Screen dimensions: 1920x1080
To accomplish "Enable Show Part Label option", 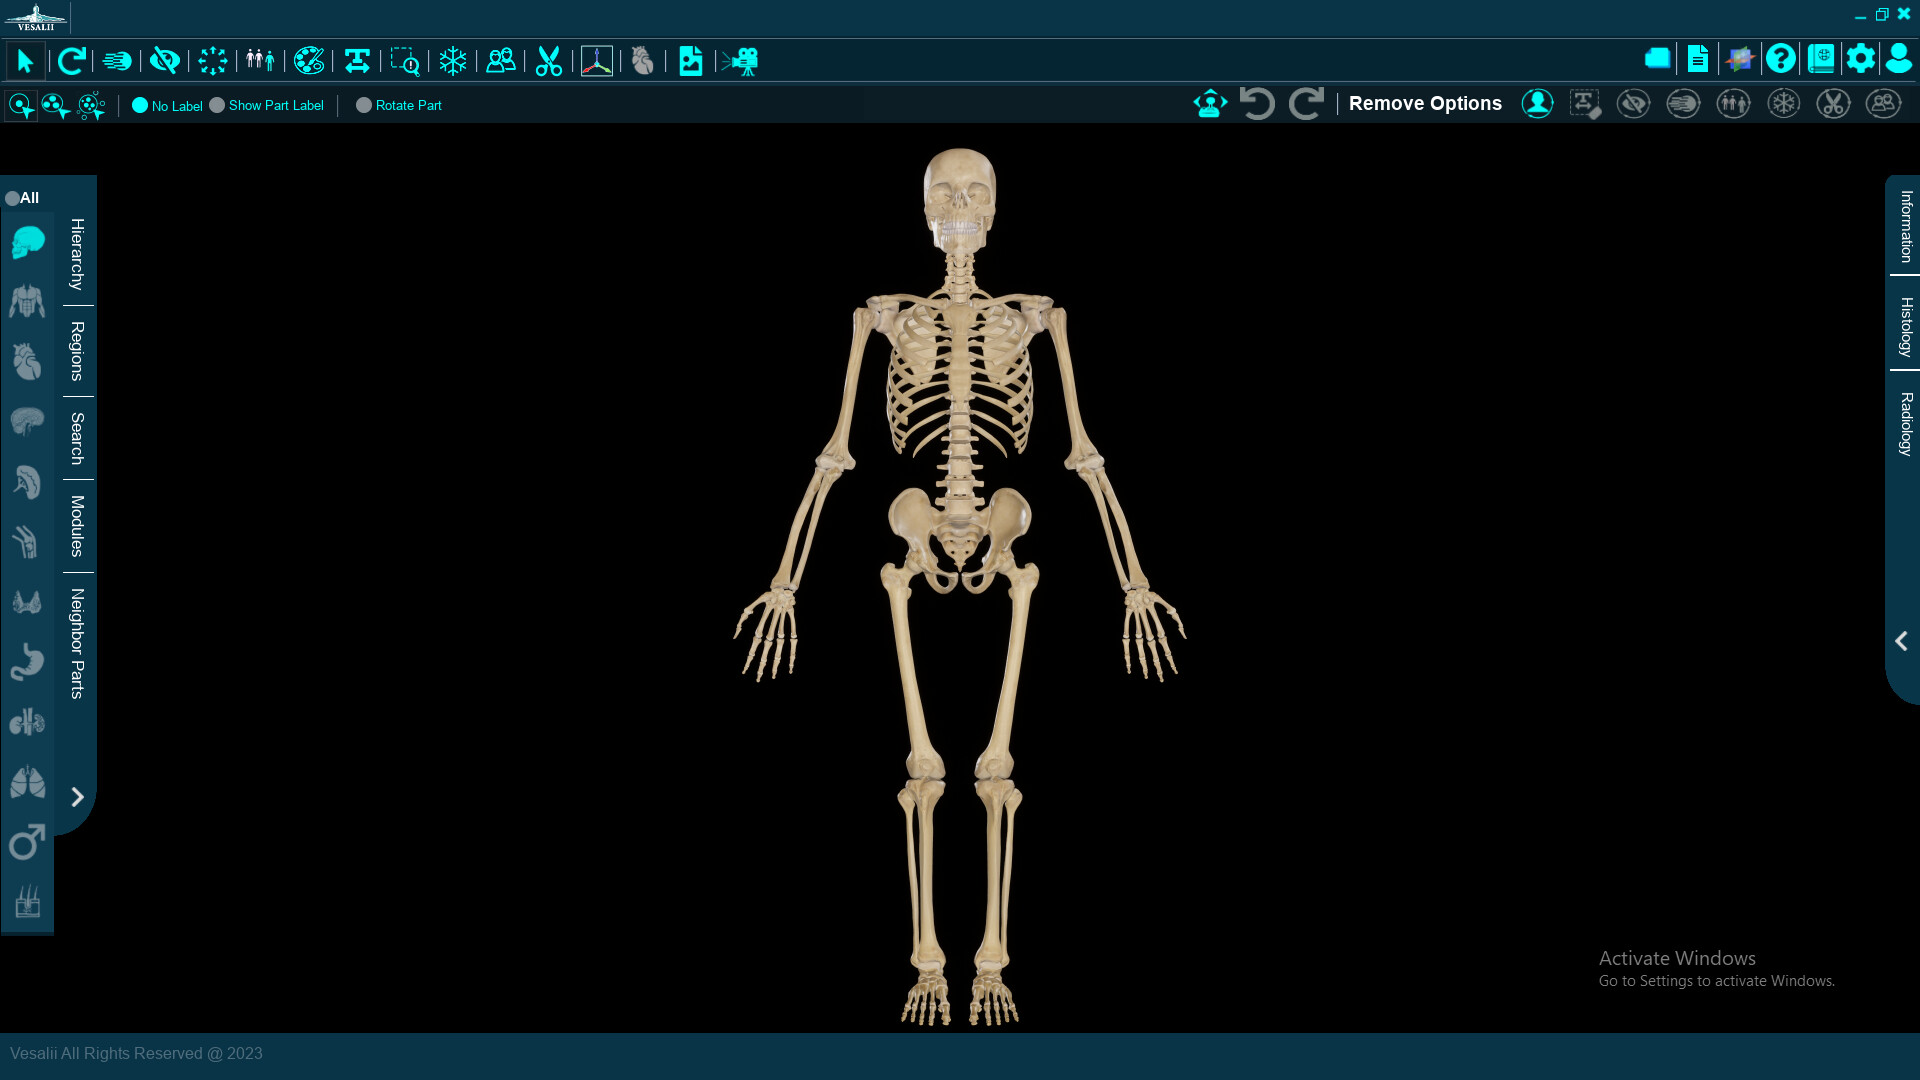I will tap(216, 104).
